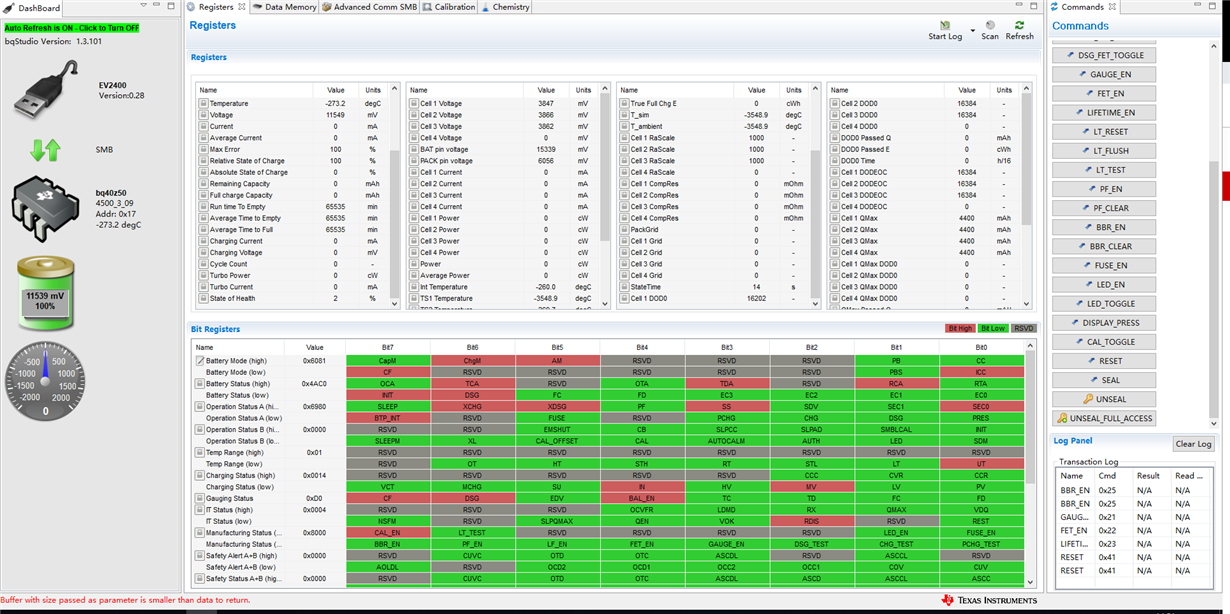This screenshot has height=614, width=1230.
Task: Expand the Battery Status (high) row
Action: click(200, 384)
